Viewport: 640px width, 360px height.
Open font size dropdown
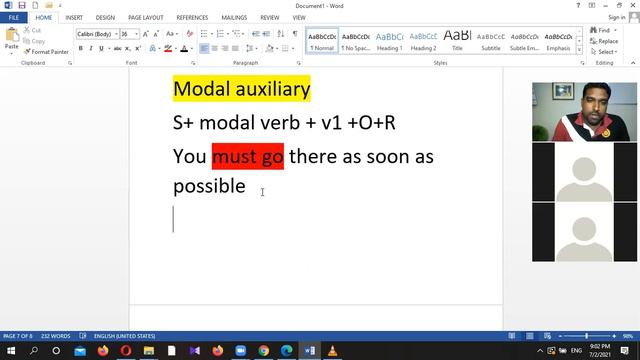pos(136,34)
